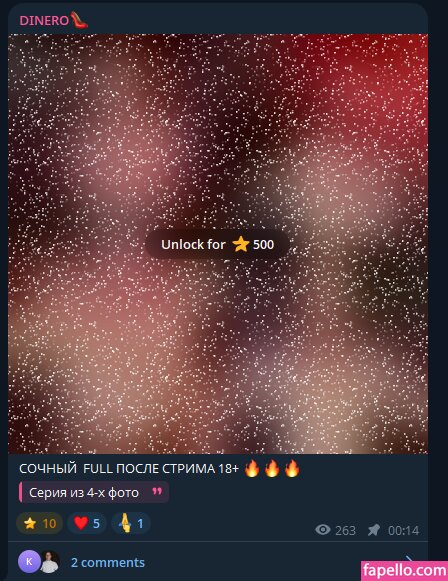
Task: Toggle the praying hands reaction with count 1
Action: pos(131,523)
